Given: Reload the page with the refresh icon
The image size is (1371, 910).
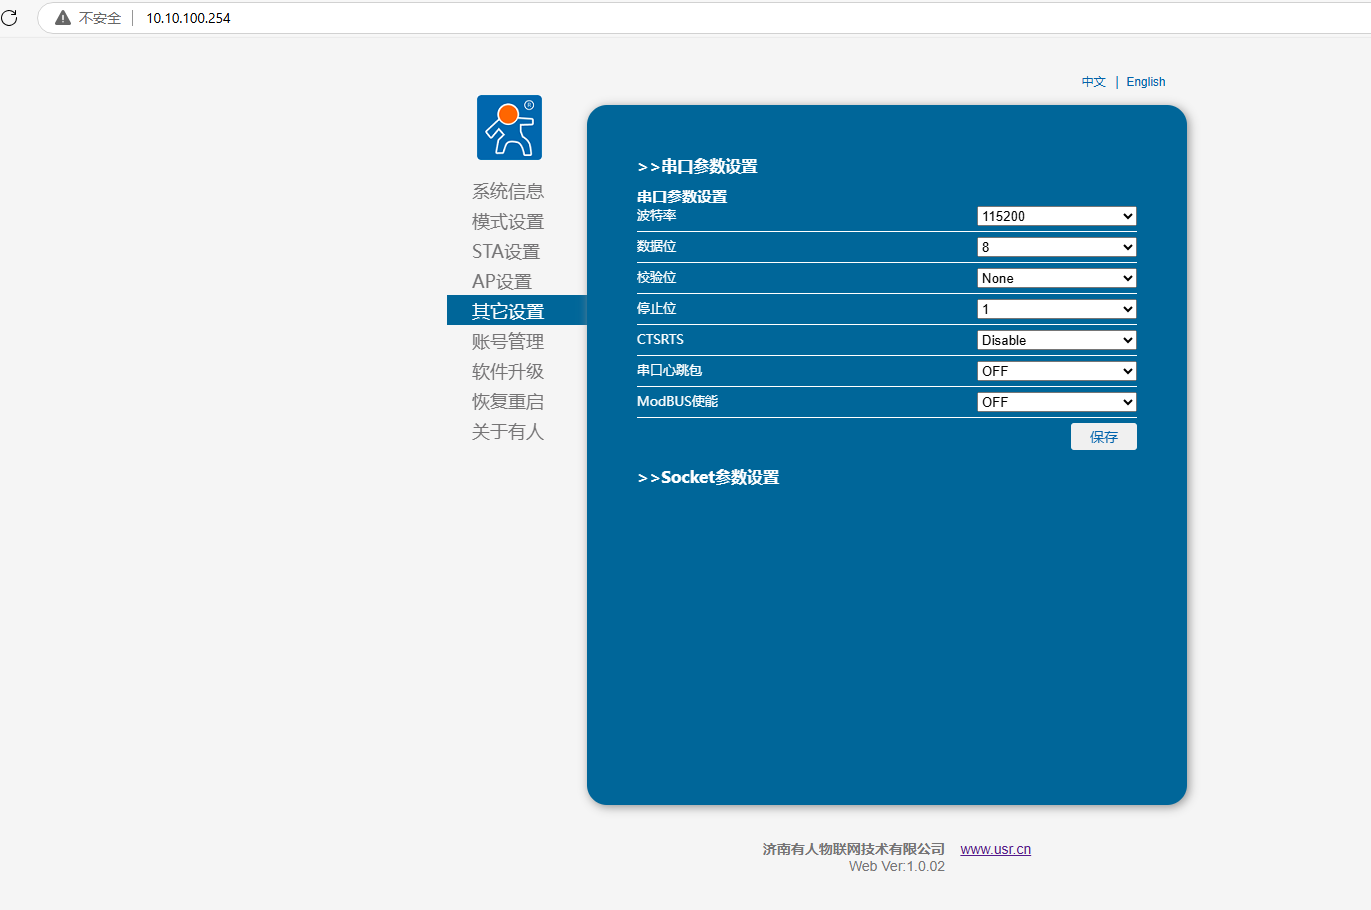Looking at the screenshot, I should (x=9, y=18).
